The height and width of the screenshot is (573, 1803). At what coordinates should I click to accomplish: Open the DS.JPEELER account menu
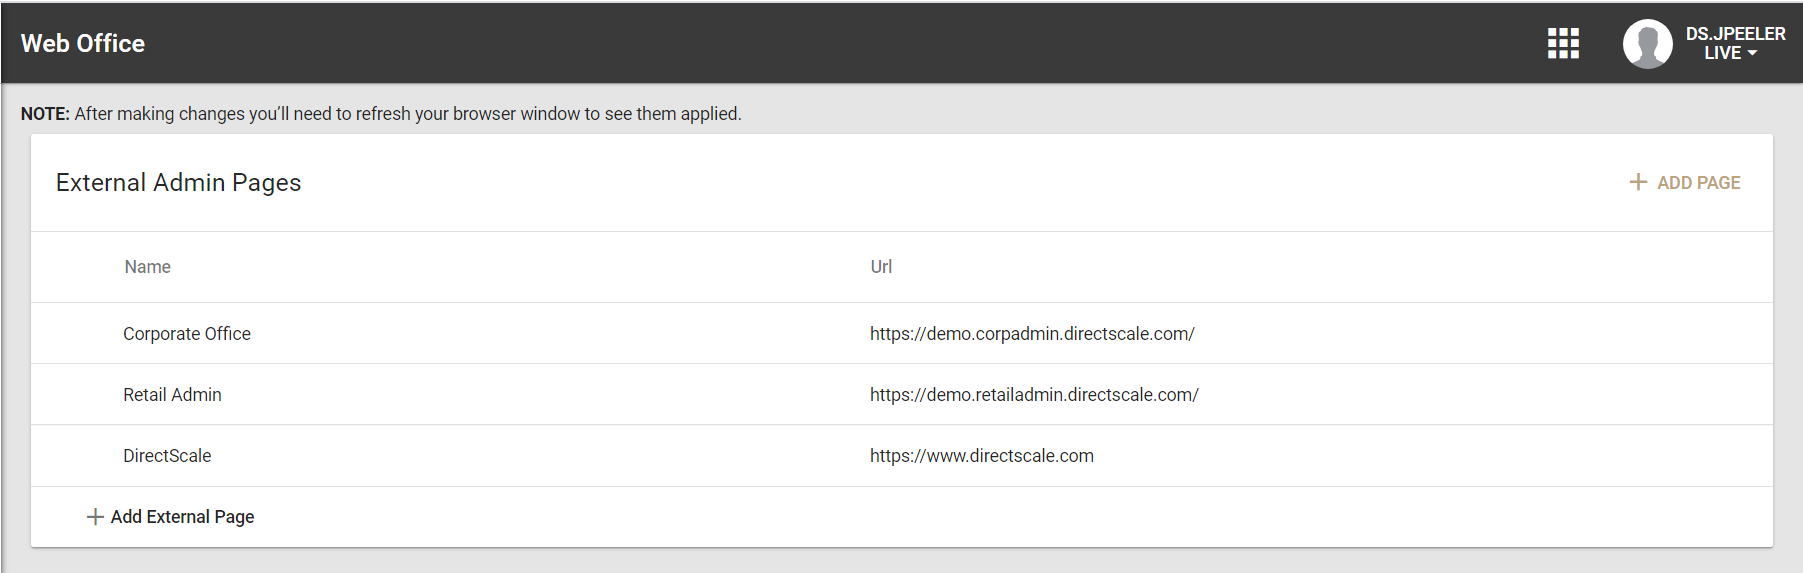(1735, 43)
